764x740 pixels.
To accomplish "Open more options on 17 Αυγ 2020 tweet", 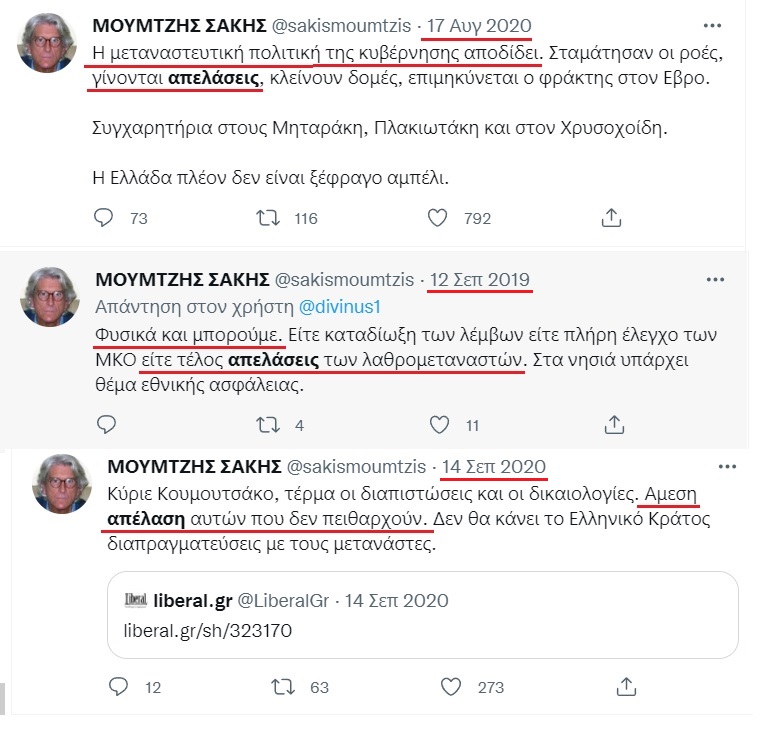I will click(x=712, y=25).
